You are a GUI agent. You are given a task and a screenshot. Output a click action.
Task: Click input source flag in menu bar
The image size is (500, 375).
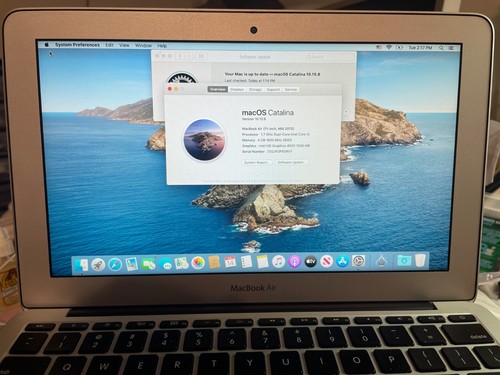coord(379,47)
